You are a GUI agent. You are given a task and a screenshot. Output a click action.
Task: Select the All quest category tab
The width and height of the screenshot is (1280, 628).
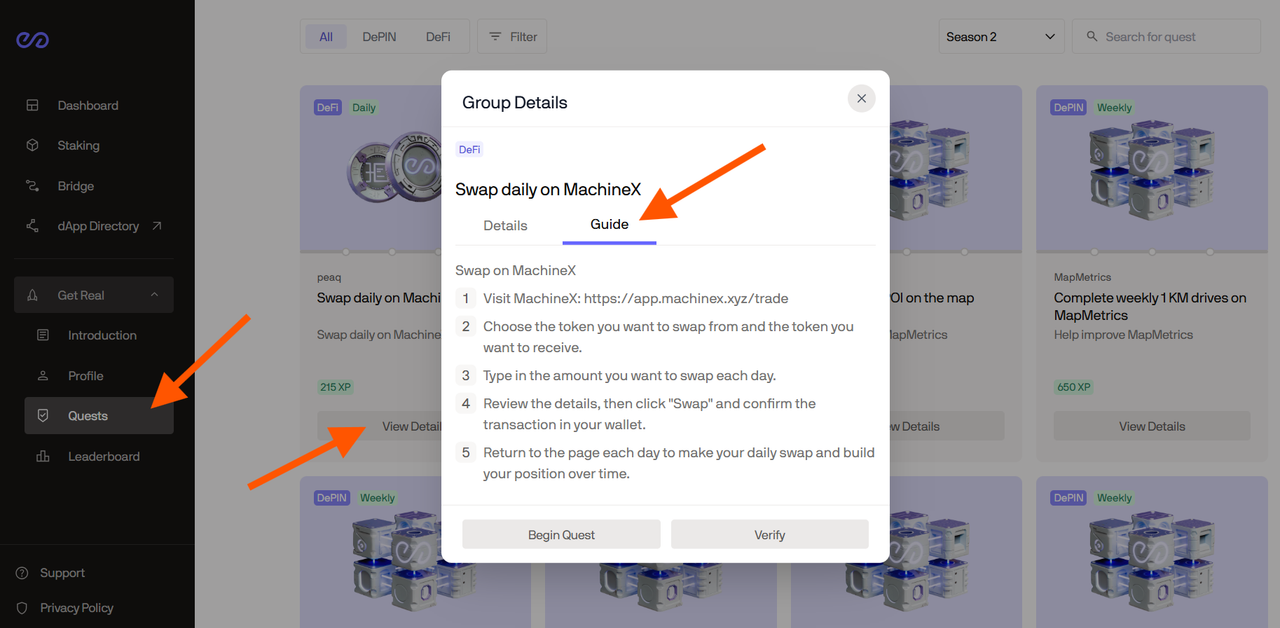(326, 37)
